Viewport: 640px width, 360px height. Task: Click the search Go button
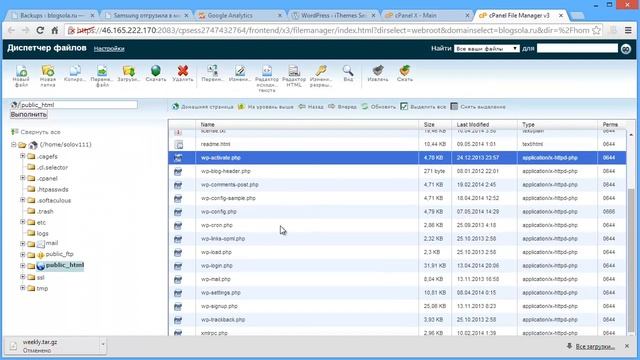click(x=626, y=49)
